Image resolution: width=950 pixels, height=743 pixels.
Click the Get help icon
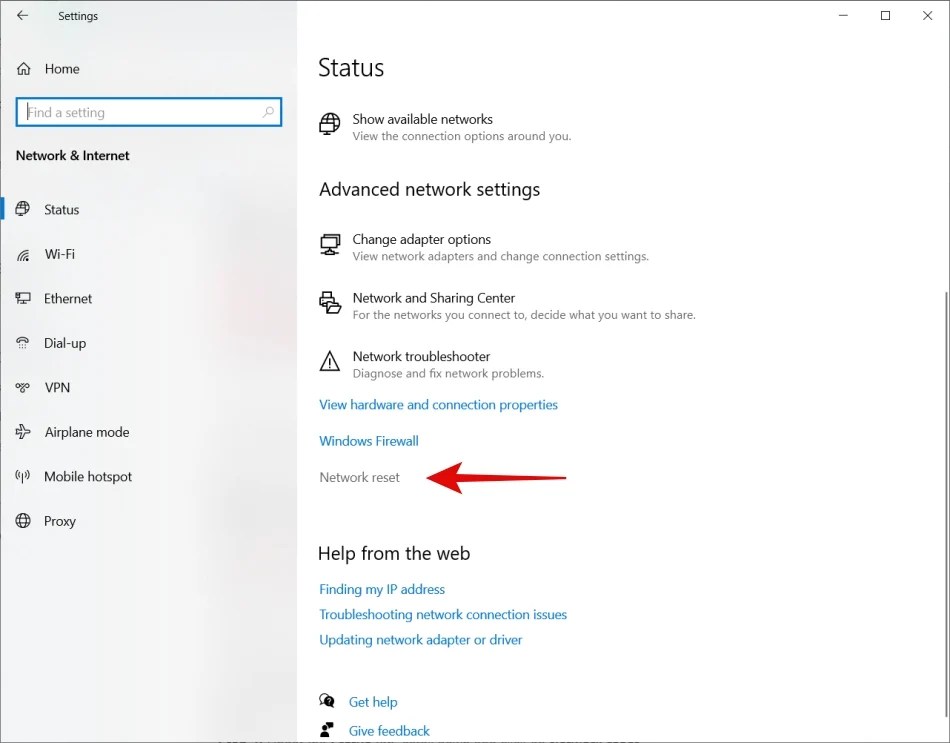pos(327,701)
